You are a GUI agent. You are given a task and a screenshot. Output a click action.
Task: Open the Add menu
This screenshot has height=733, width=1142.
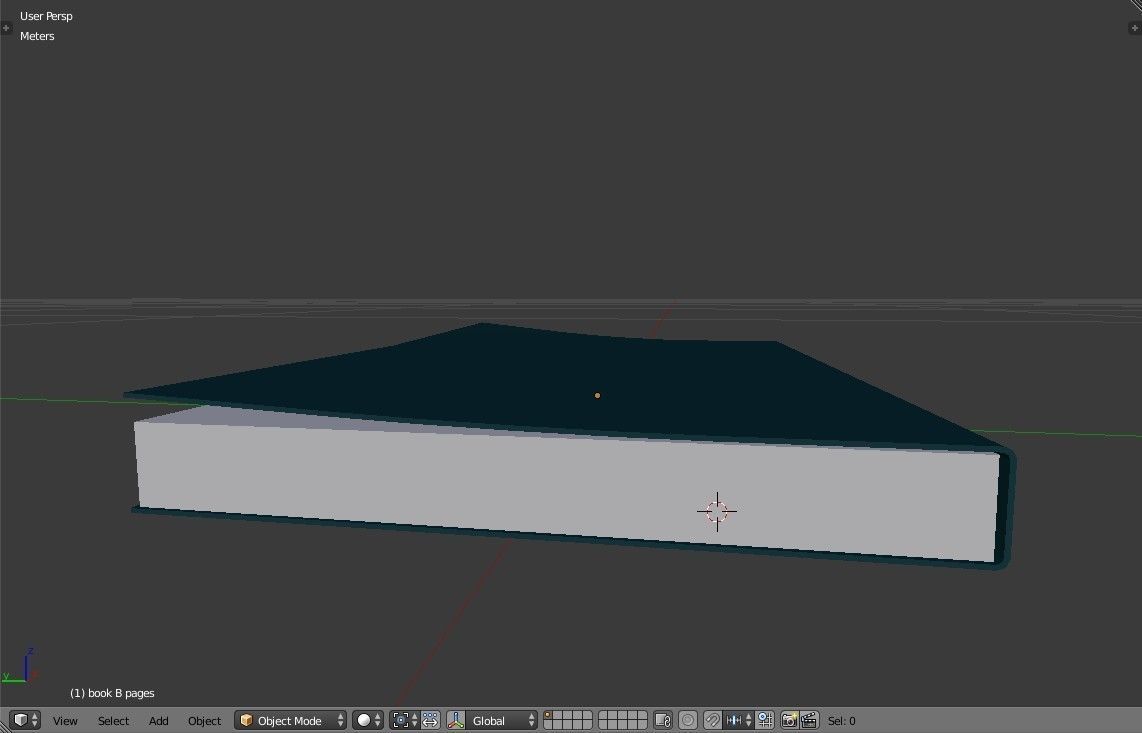coord(159,721)
